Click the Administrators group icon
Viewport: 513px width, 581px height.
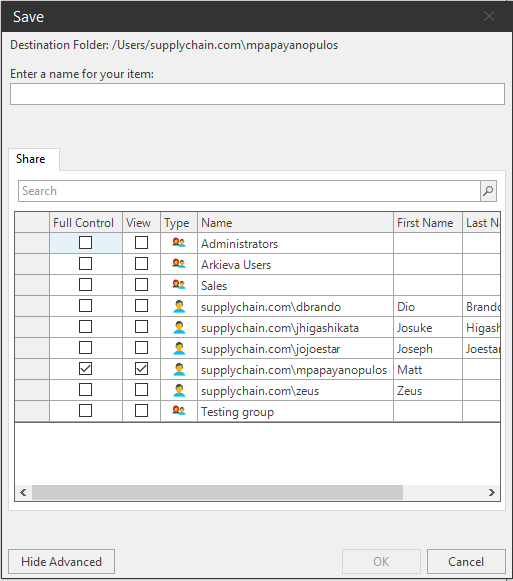[x=179, y=243]
